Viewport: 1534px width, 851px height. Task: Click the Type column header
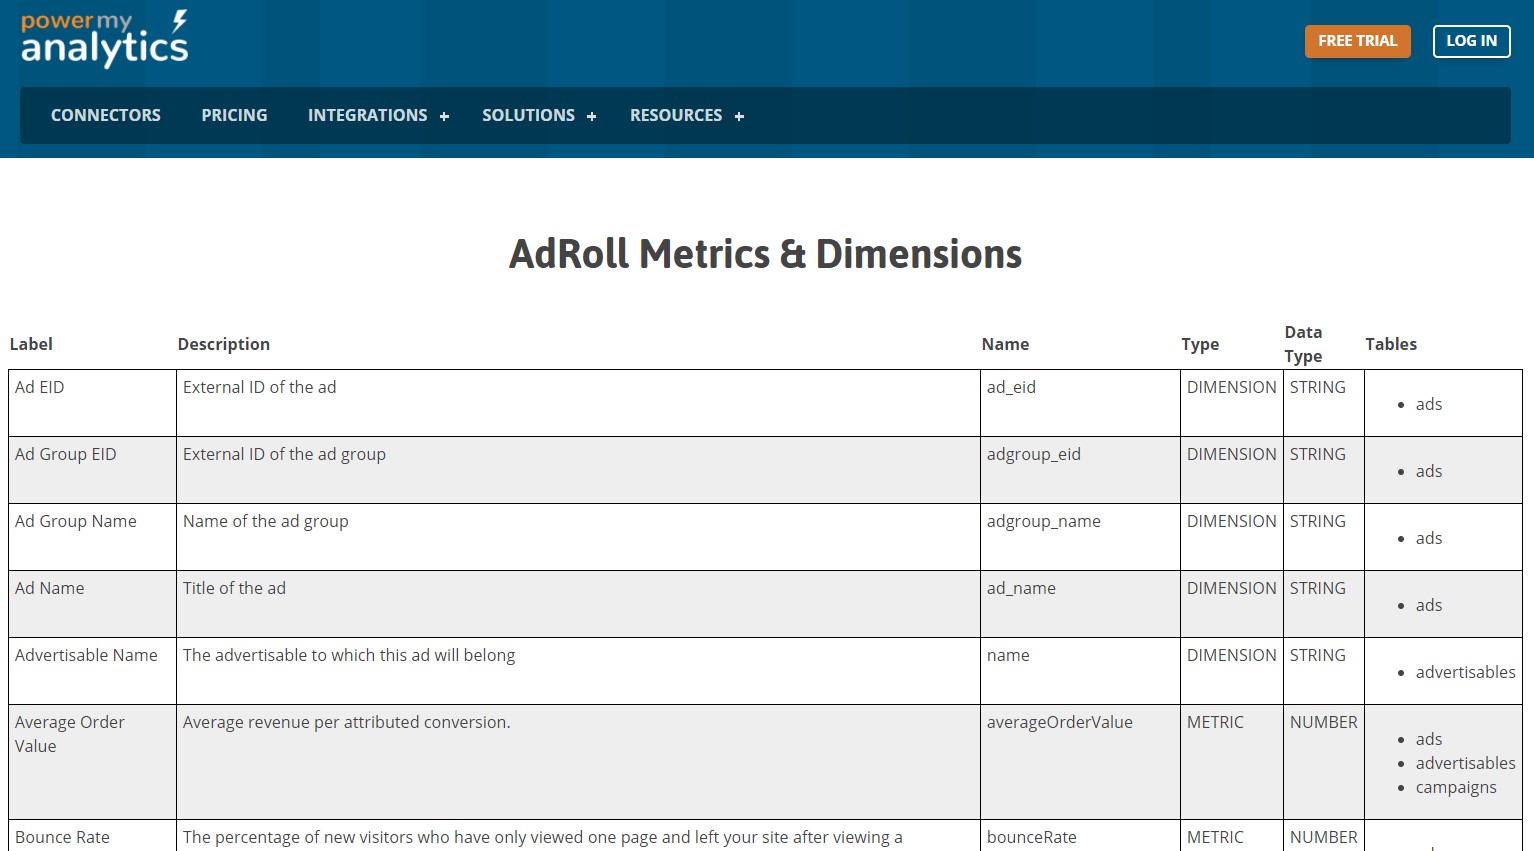(x=1200, y=344)
